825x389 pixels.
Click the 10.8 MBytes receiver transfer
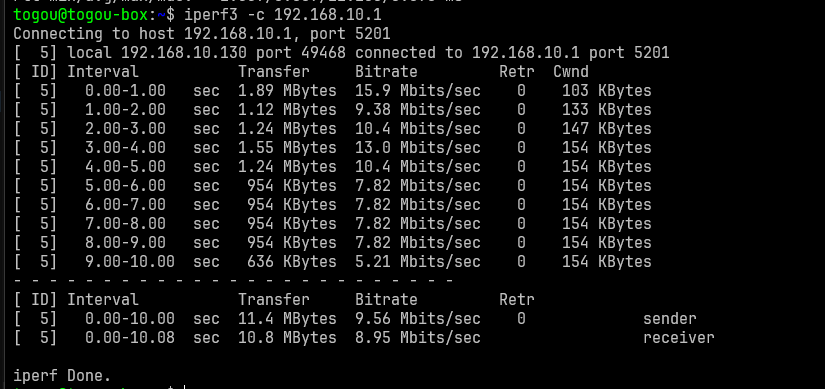coord(287,337)
